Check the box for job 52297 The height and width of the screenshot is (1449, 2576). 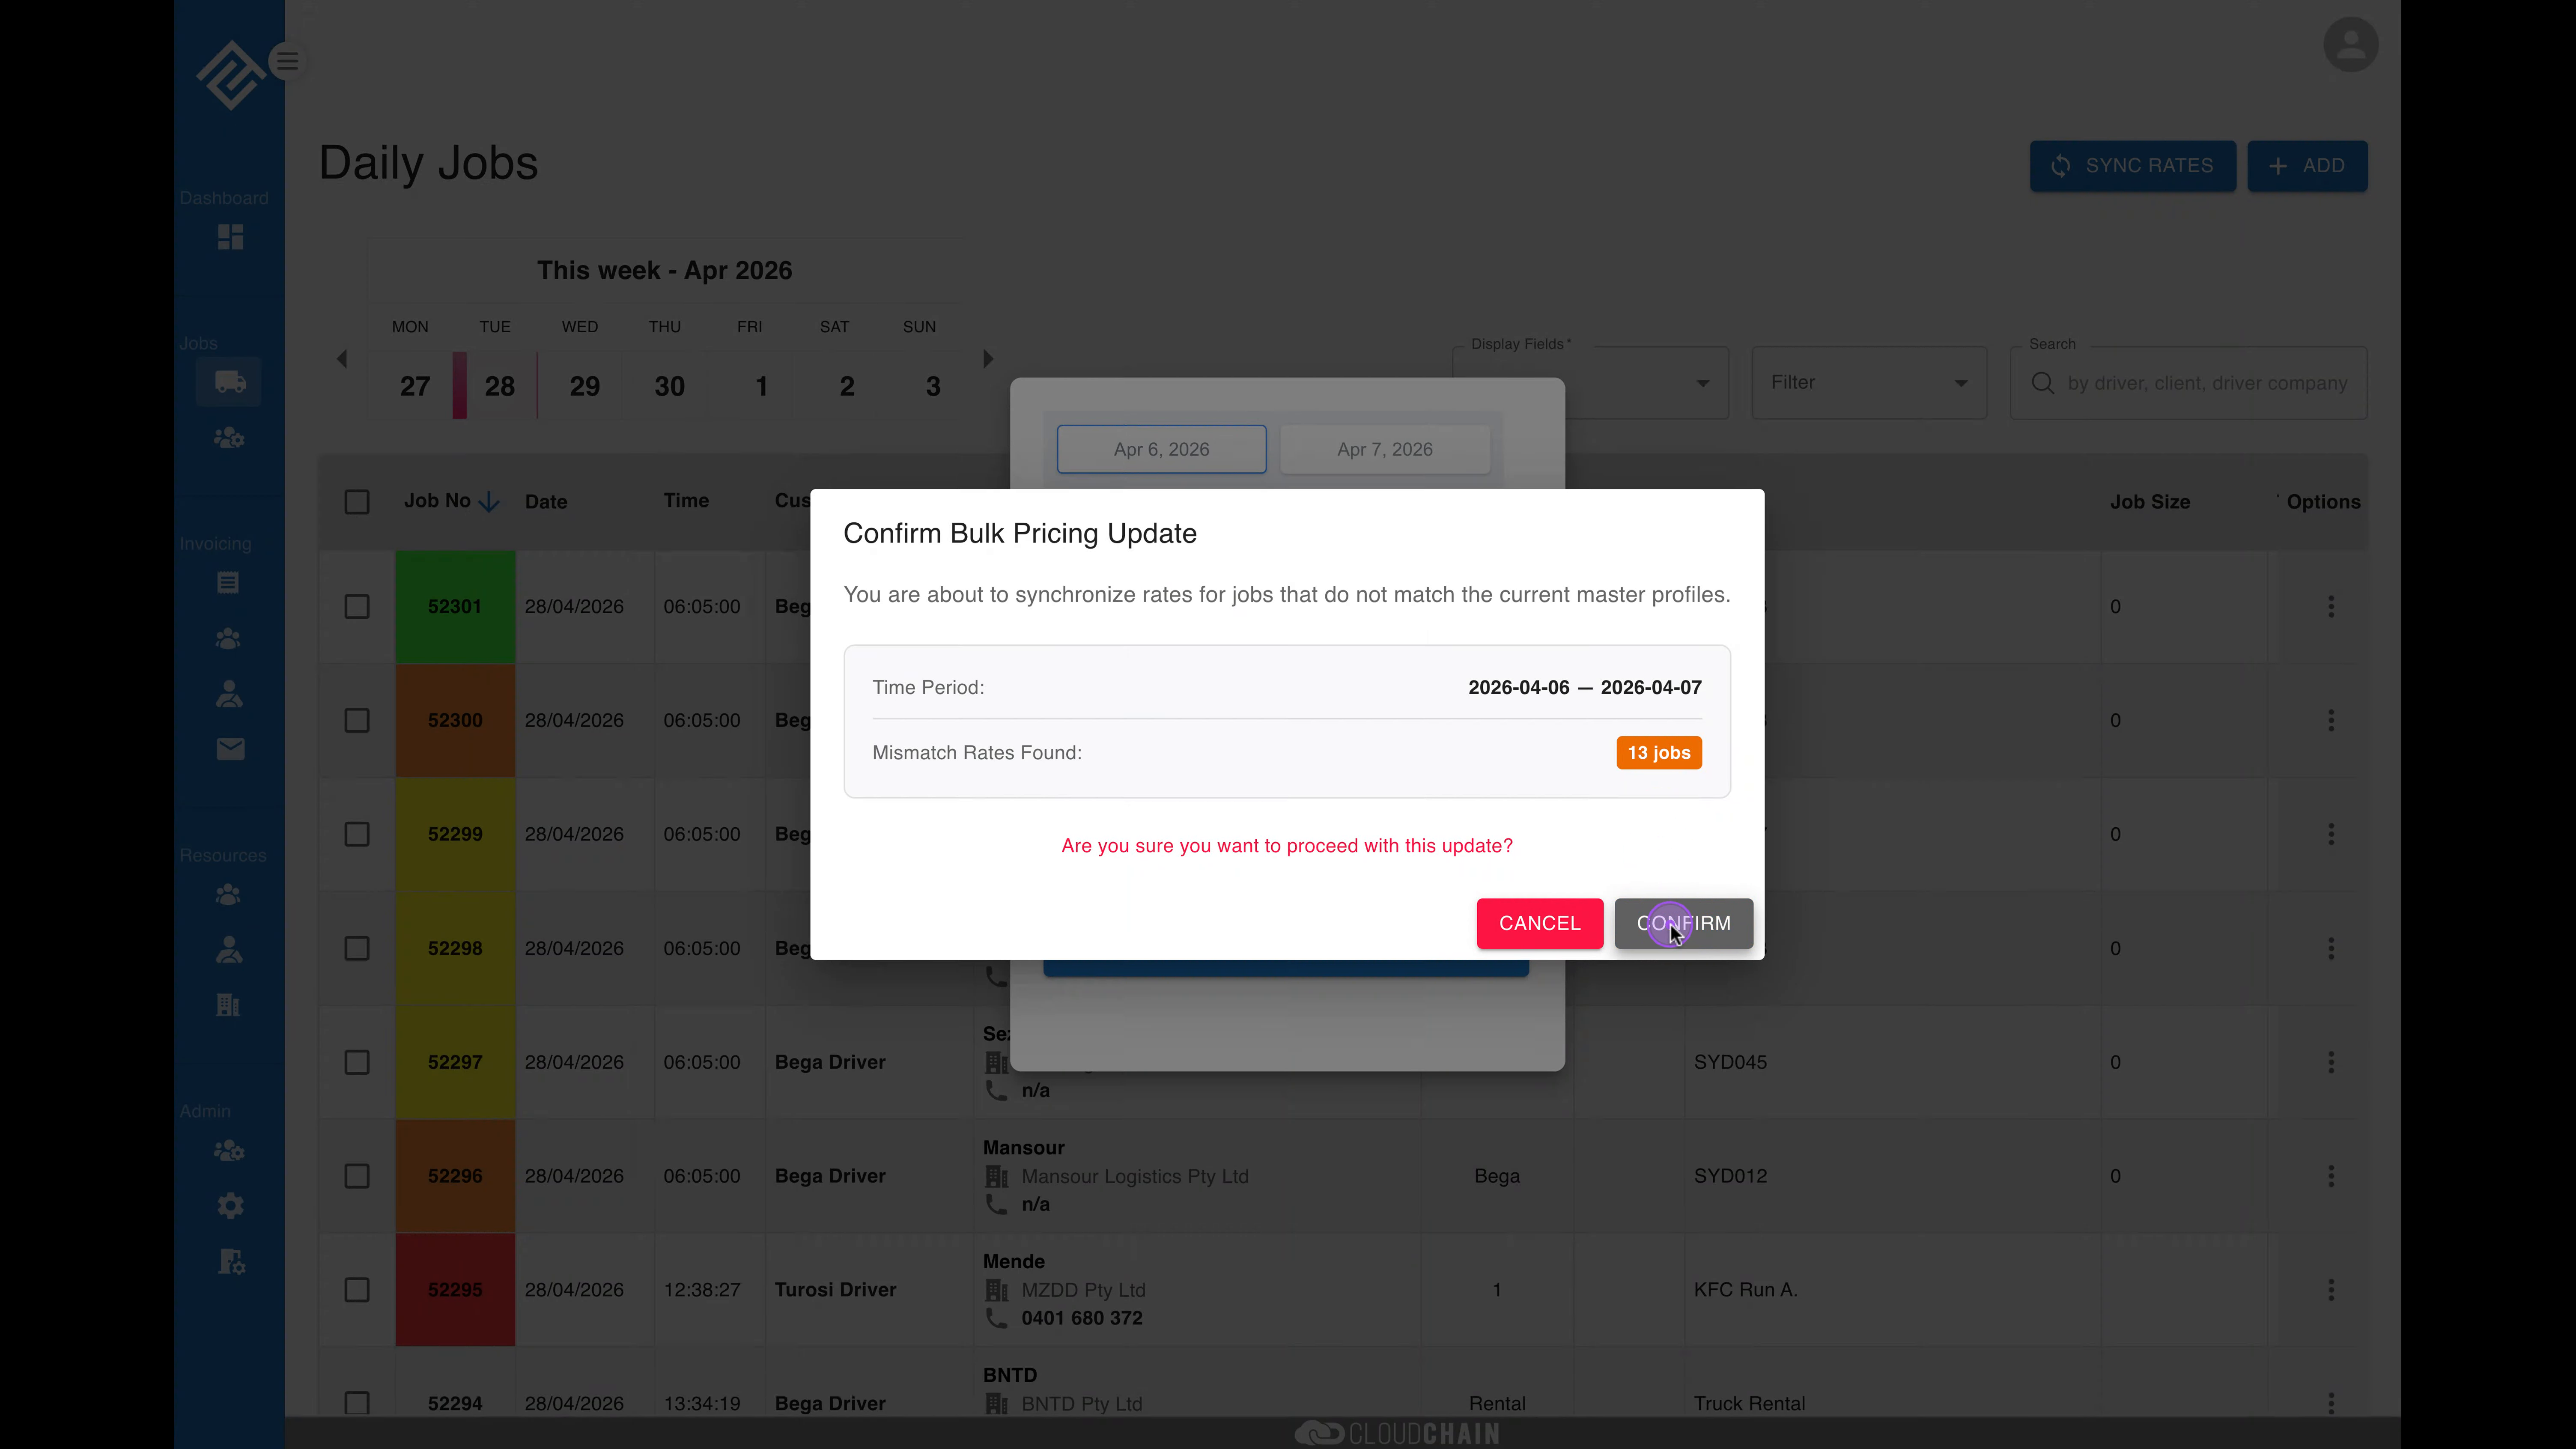click(357, 1062)
